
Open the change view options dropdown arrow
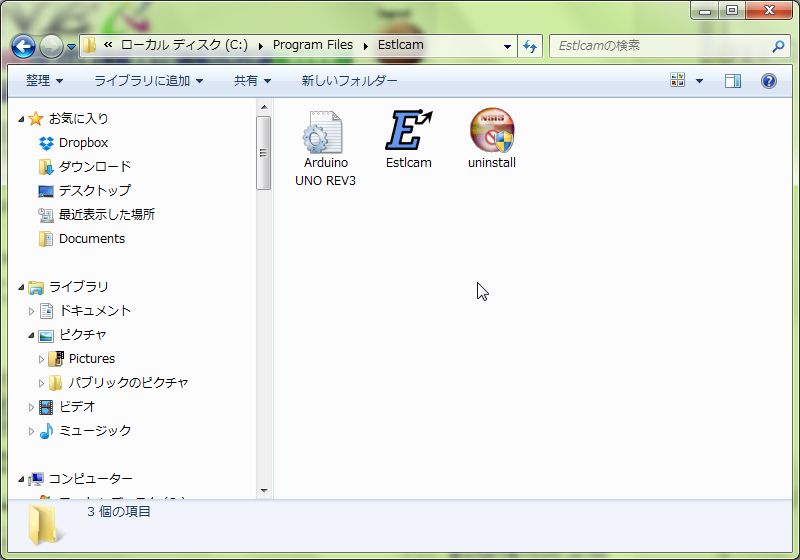point(699,81)
